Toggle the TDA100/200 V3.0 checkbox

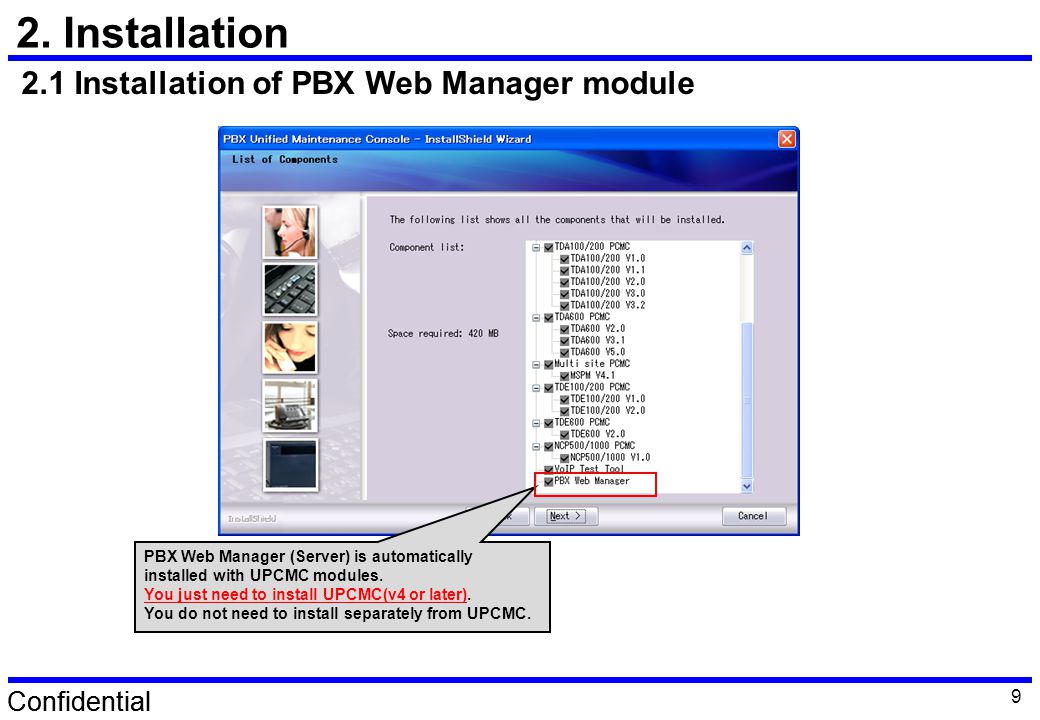(x=564, y=294)
